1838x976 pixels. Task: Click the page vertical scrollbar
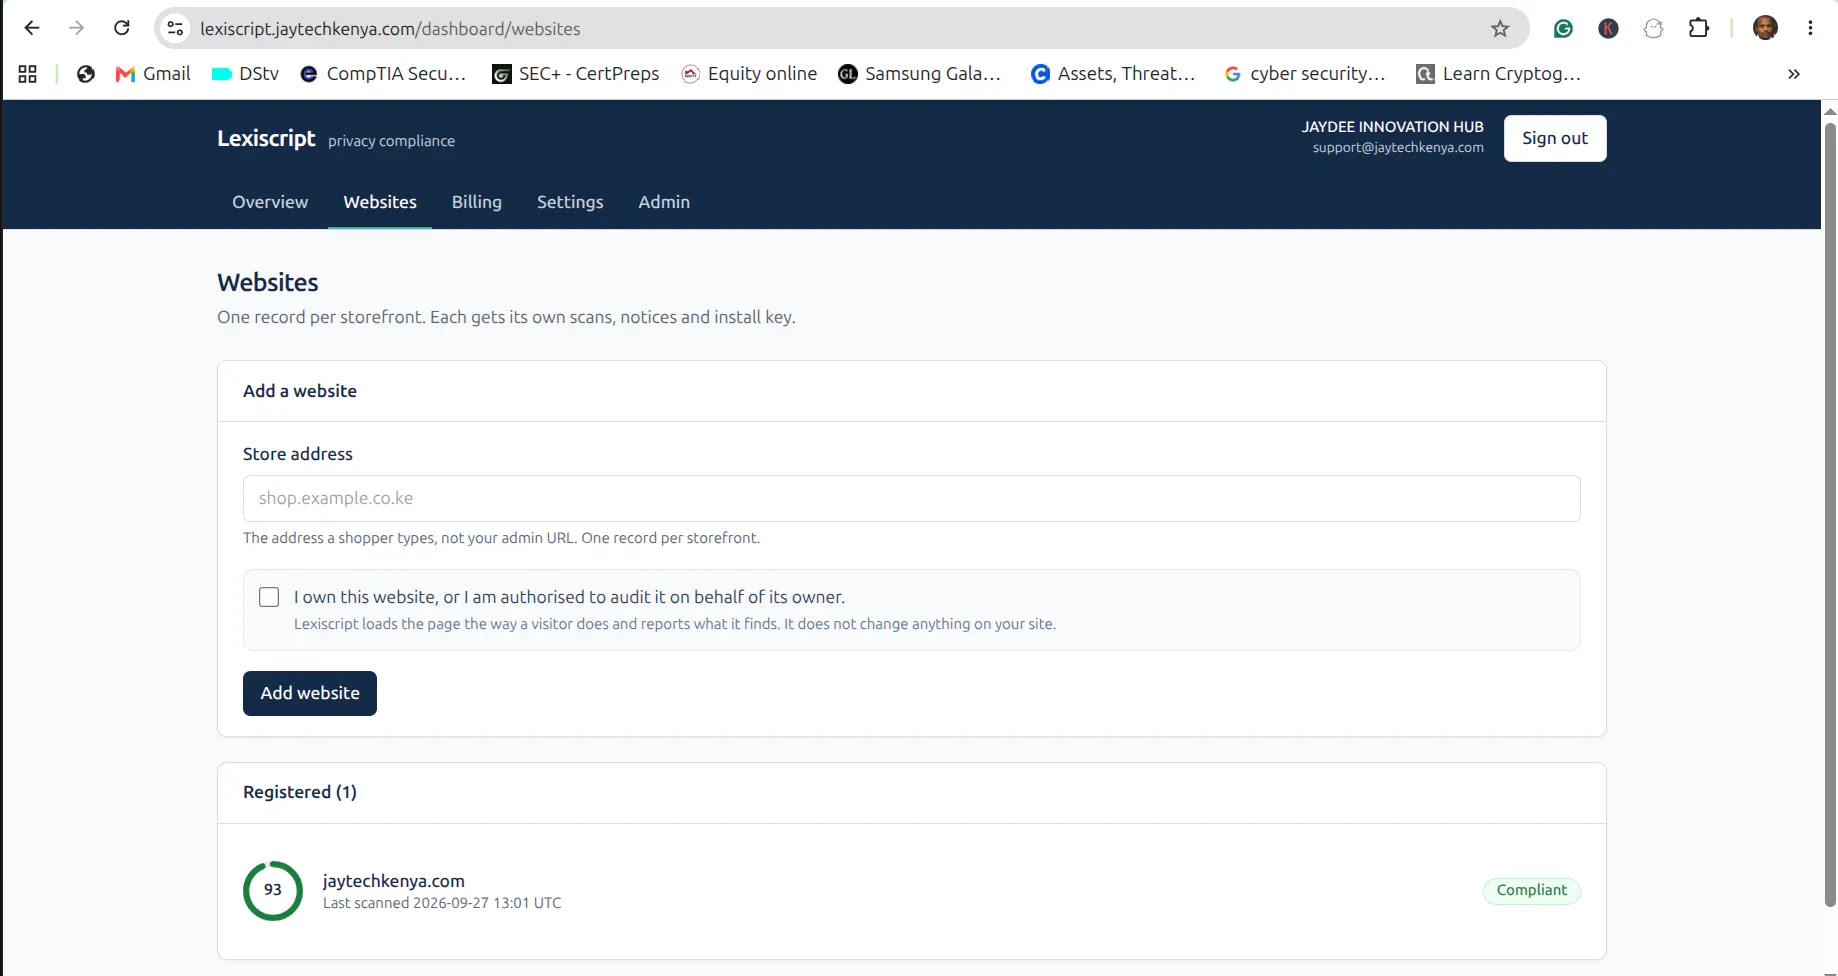point(1830,514)
